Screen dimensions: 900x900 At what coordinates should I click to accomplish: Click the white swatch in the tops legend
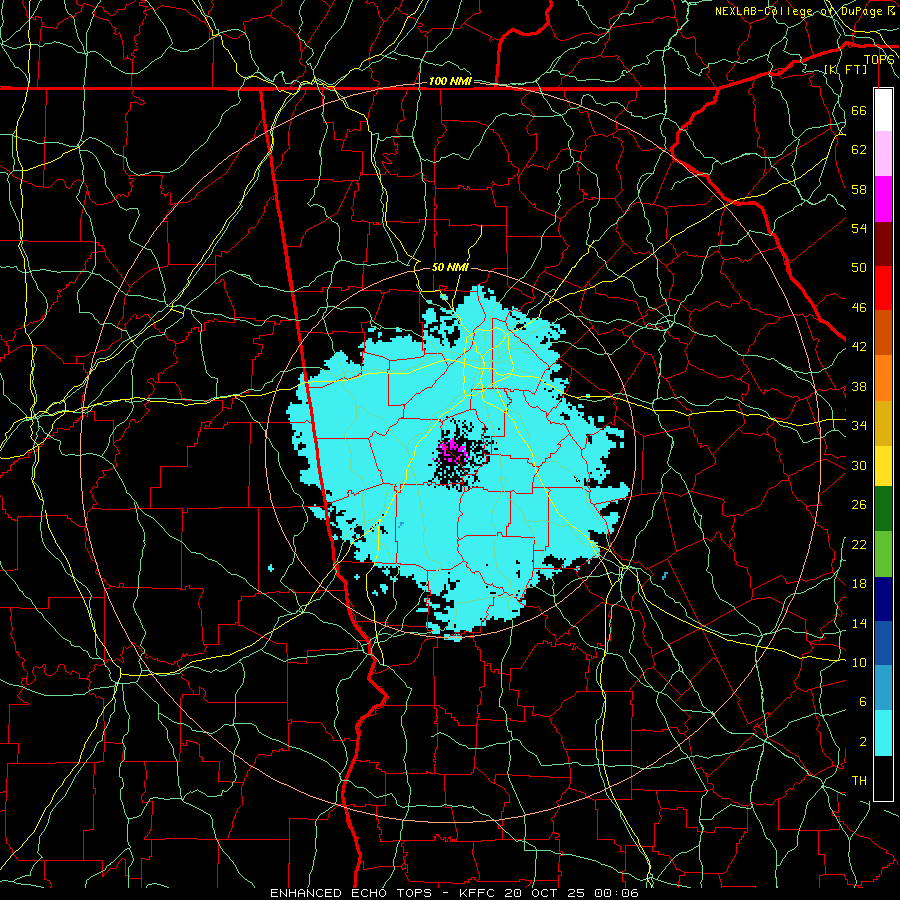pos(883,110)
